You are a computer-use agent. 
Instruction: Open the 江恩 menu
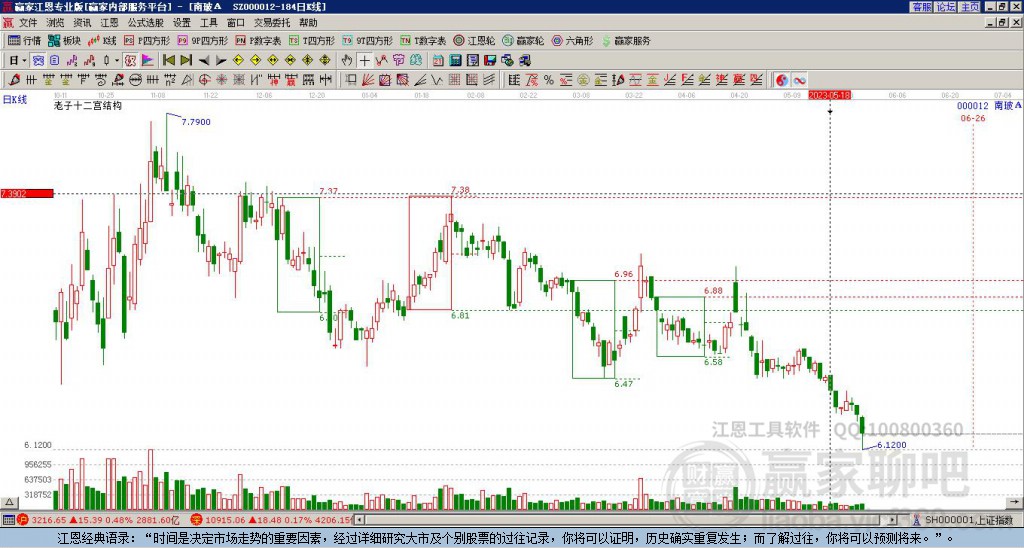[110, 23]
